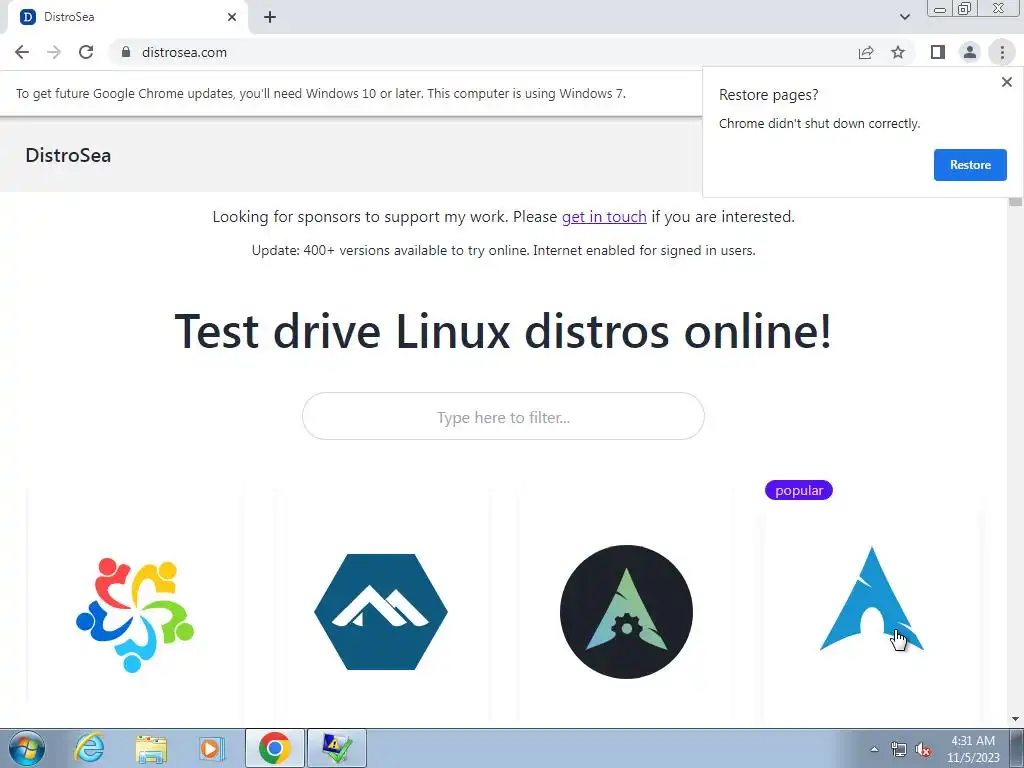
Task: Click the muted volume tray icon
Action: tap(923, 750)
